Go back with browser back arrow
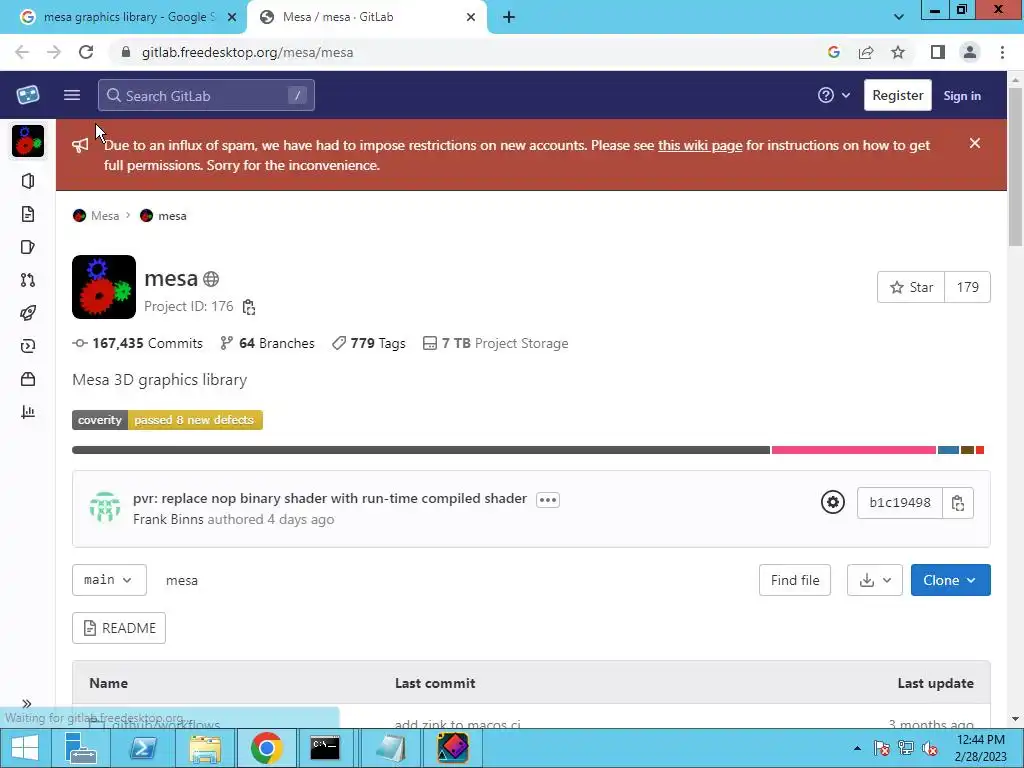1024x768 pixels. click(x=22, y=52)
